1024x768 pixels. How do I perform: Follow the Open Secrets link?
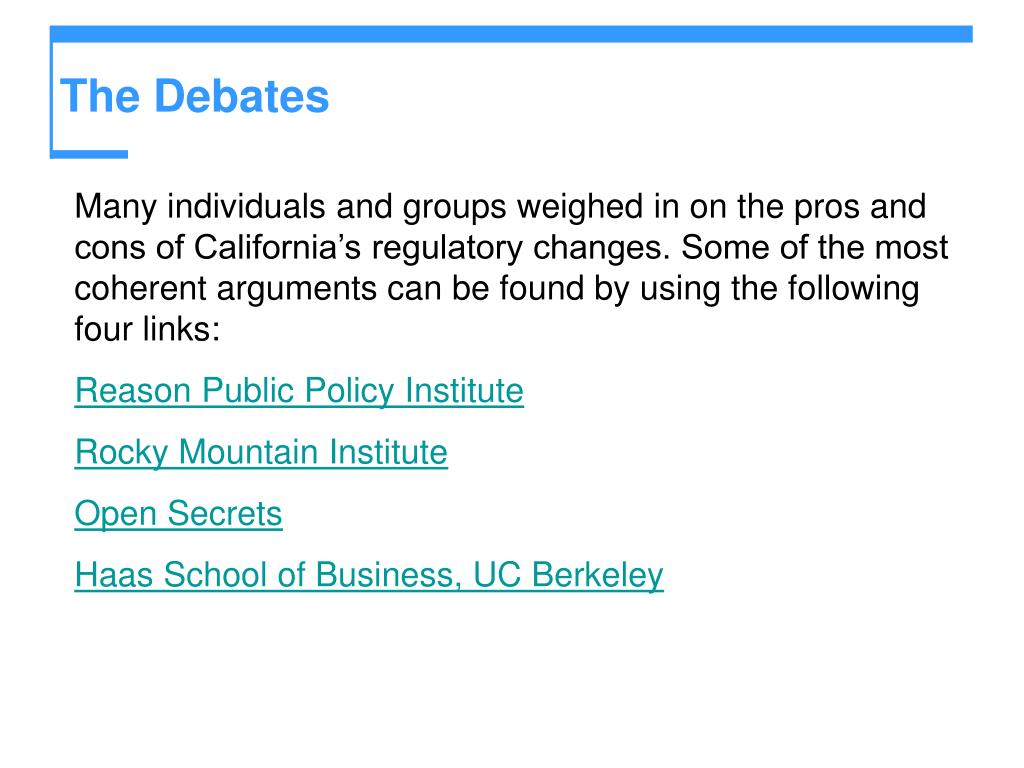coord(178,514)
